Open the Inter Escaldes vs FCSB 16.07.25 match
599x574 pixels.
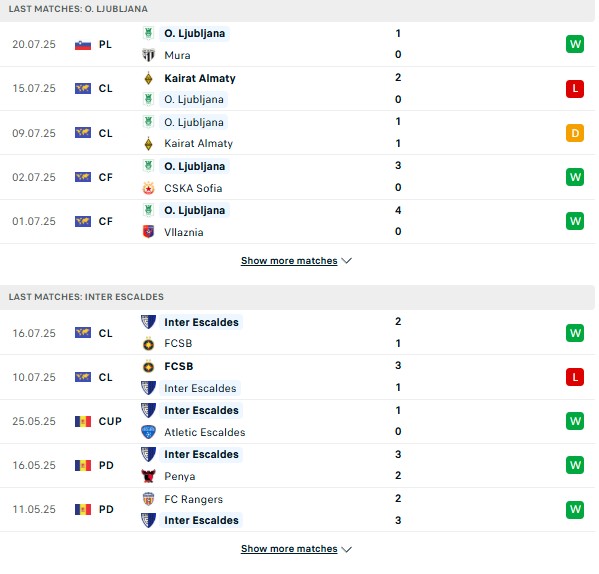point(297,333)
